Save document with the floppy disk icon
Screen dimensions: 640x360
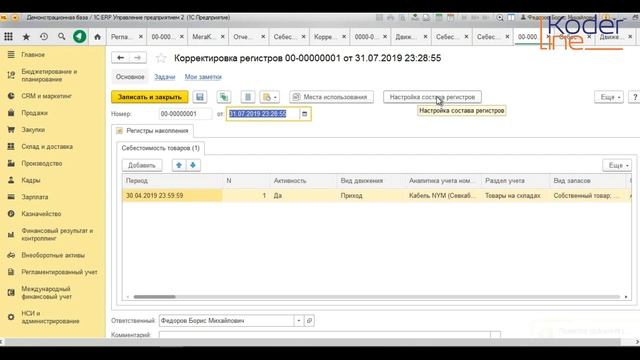(200, 97)
